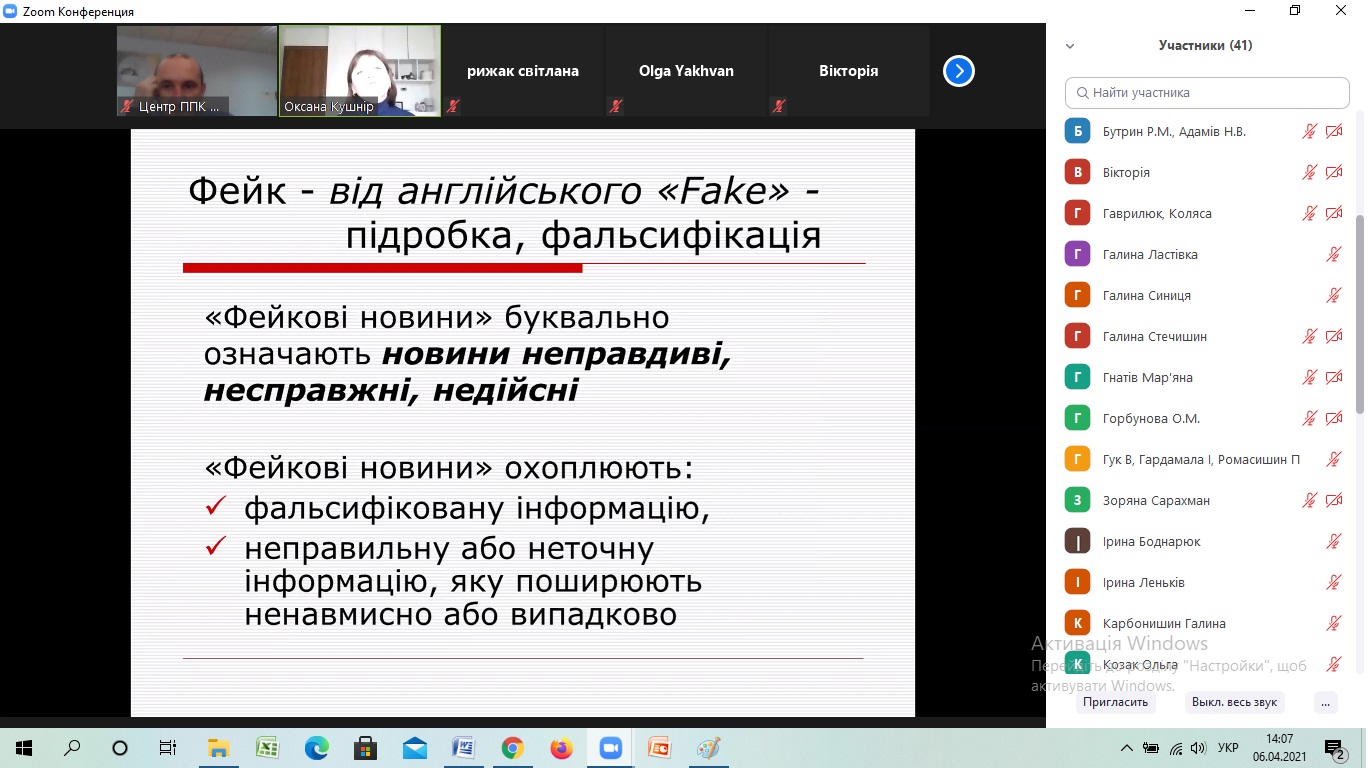Show next video thumbnails with blue arrow
Image resolution: width=1368 pixels, height=768 pixels.
point(958,71)
